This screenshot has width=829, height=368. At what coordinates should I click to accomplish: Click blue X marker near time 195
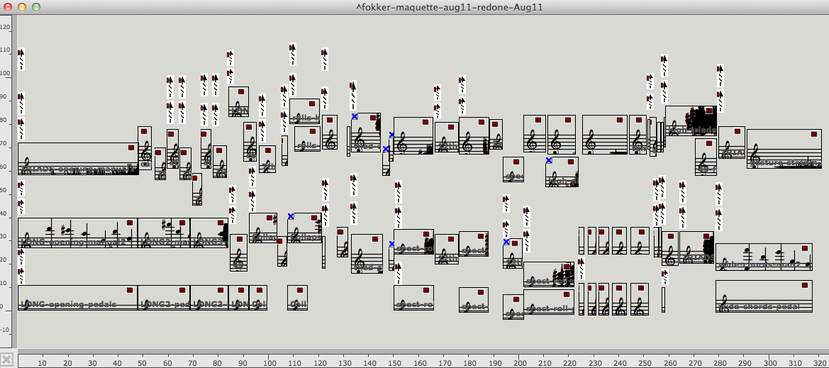pyautogui.click(x=506, y=242)
